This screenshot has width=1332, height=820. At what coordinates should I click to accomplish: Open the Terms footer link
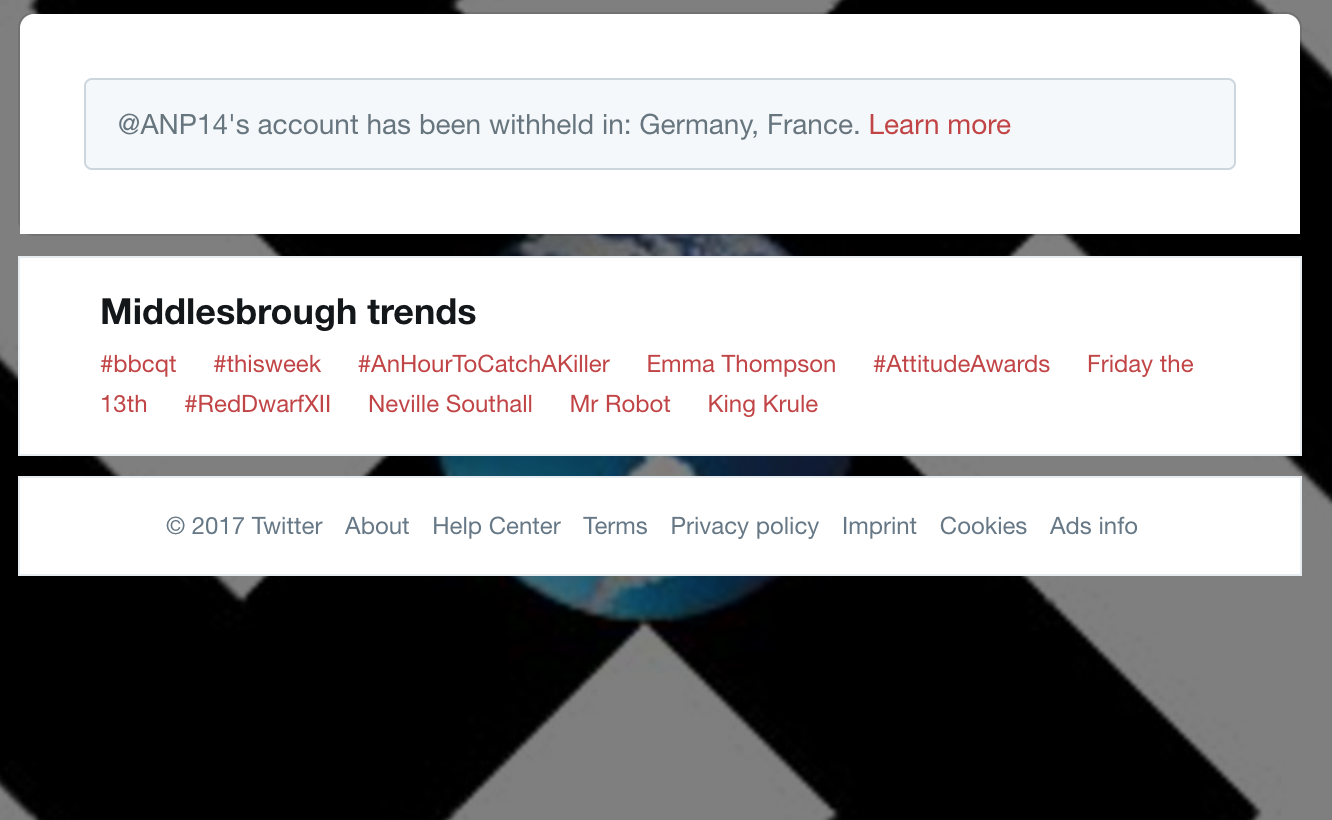[x=615, y=526]
